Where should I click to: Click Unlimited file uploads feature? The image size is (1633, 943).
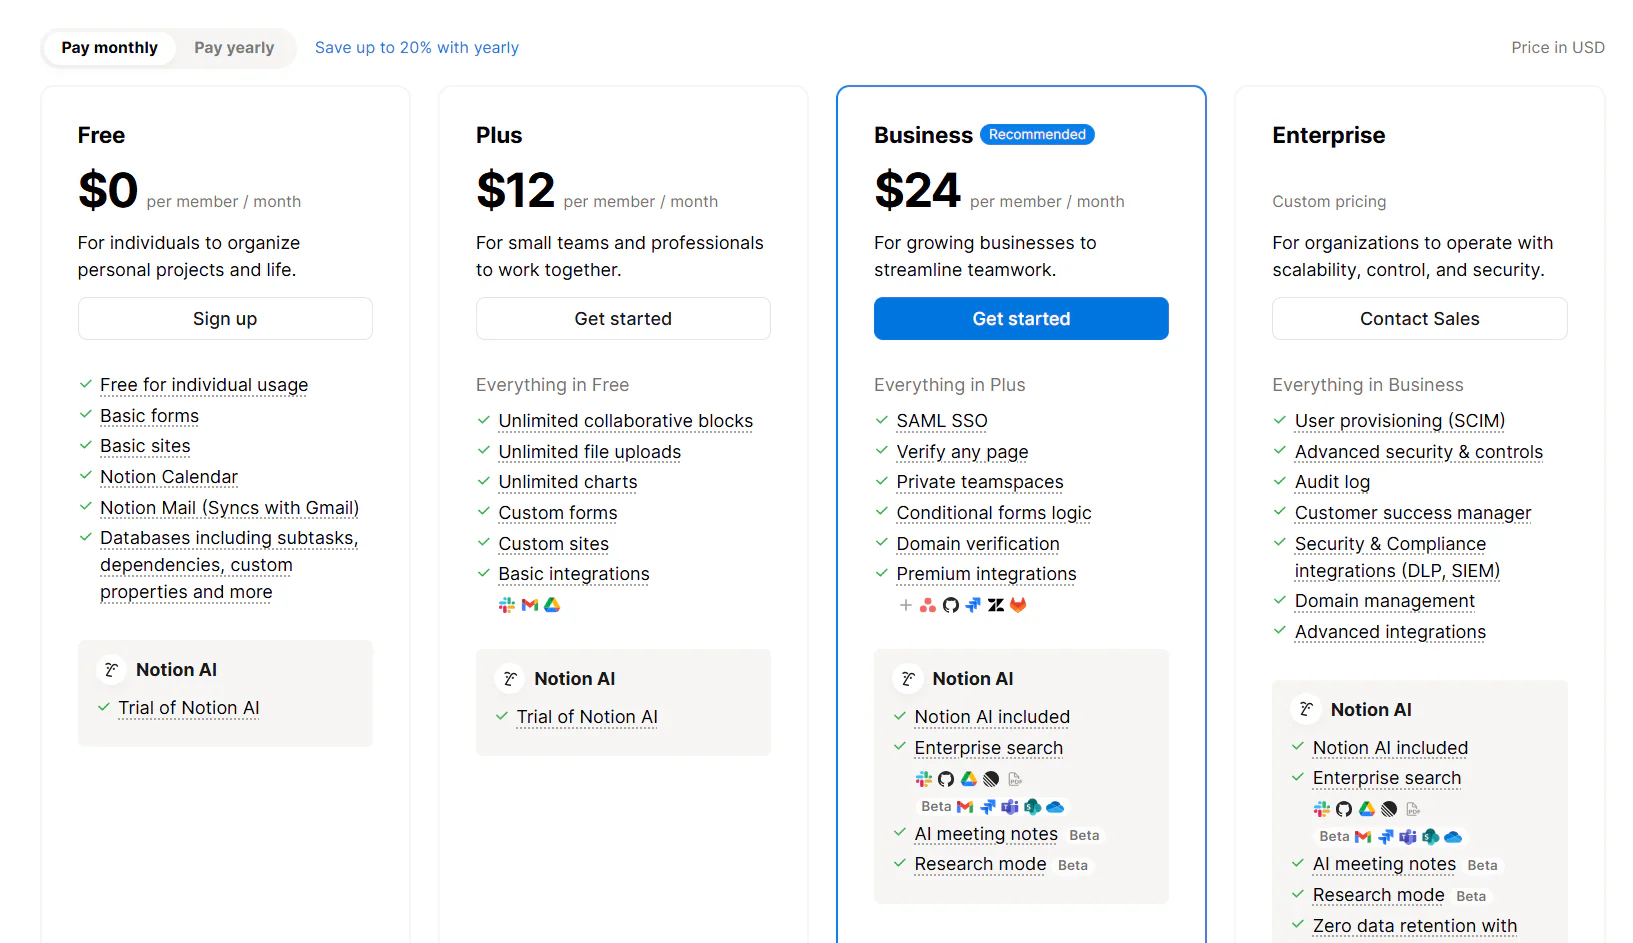(590, 452)
